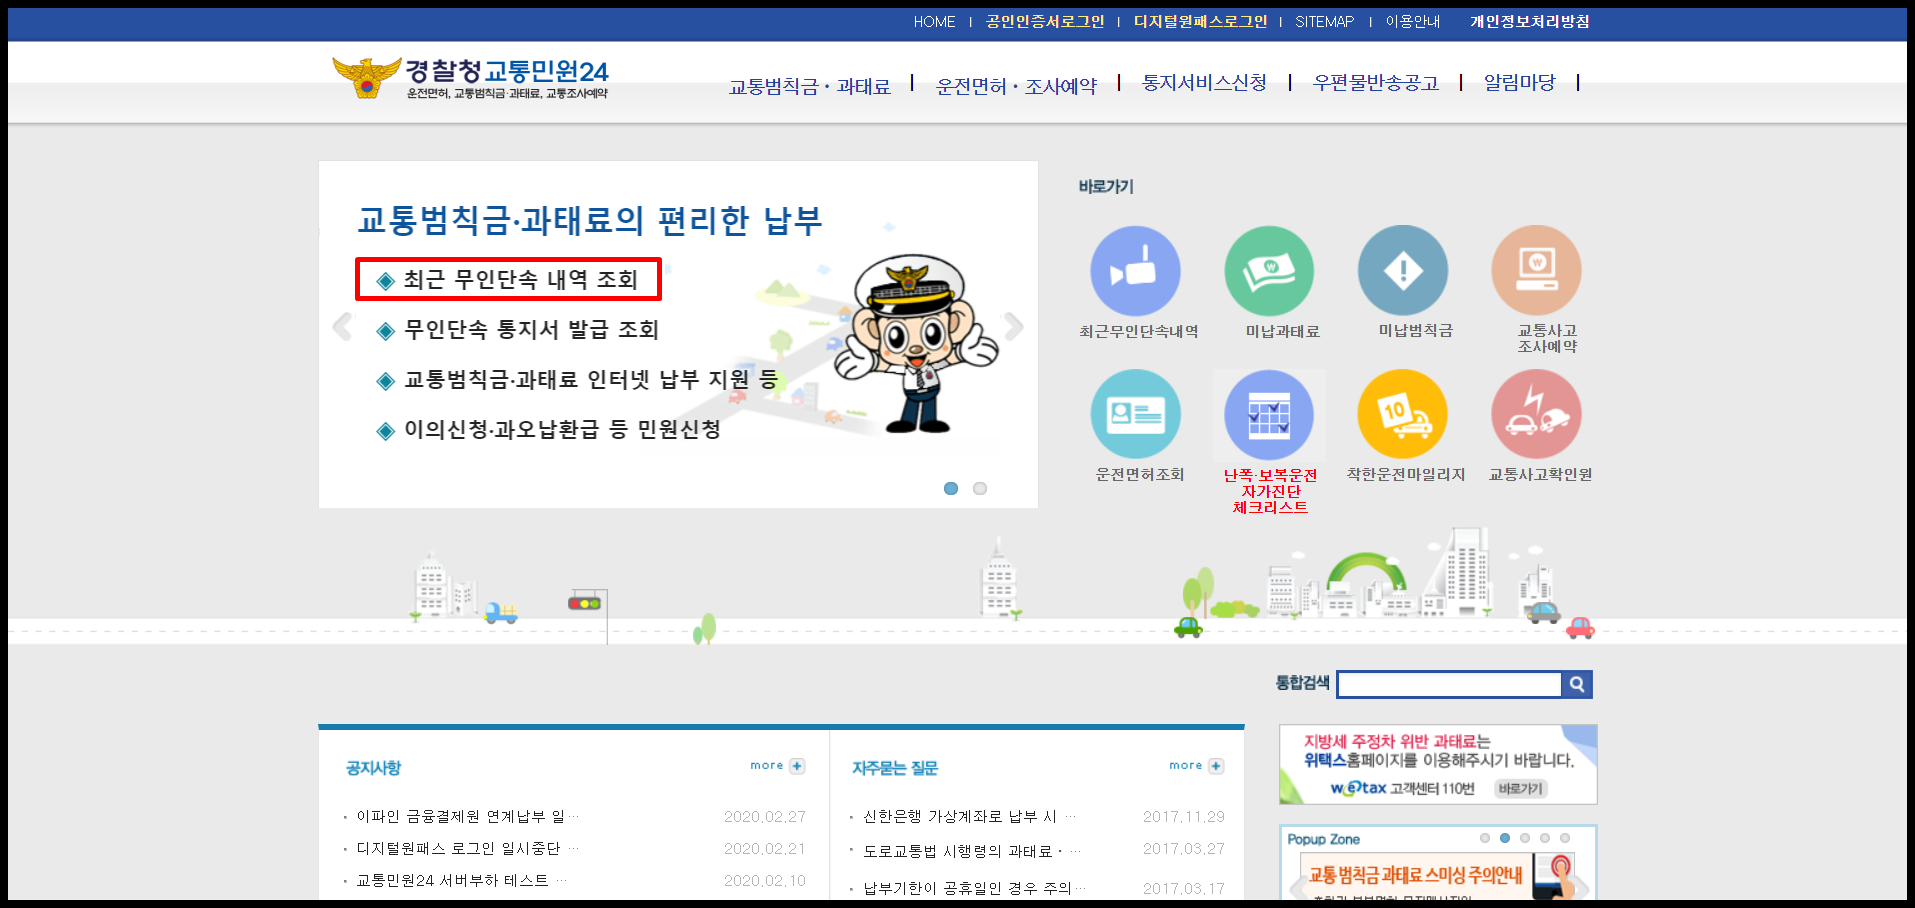Image resolution: width=1915 pixels, height=908 pixels.
Task: Open 착한운전마일리지 truck icon
Action: [1402, 414]
